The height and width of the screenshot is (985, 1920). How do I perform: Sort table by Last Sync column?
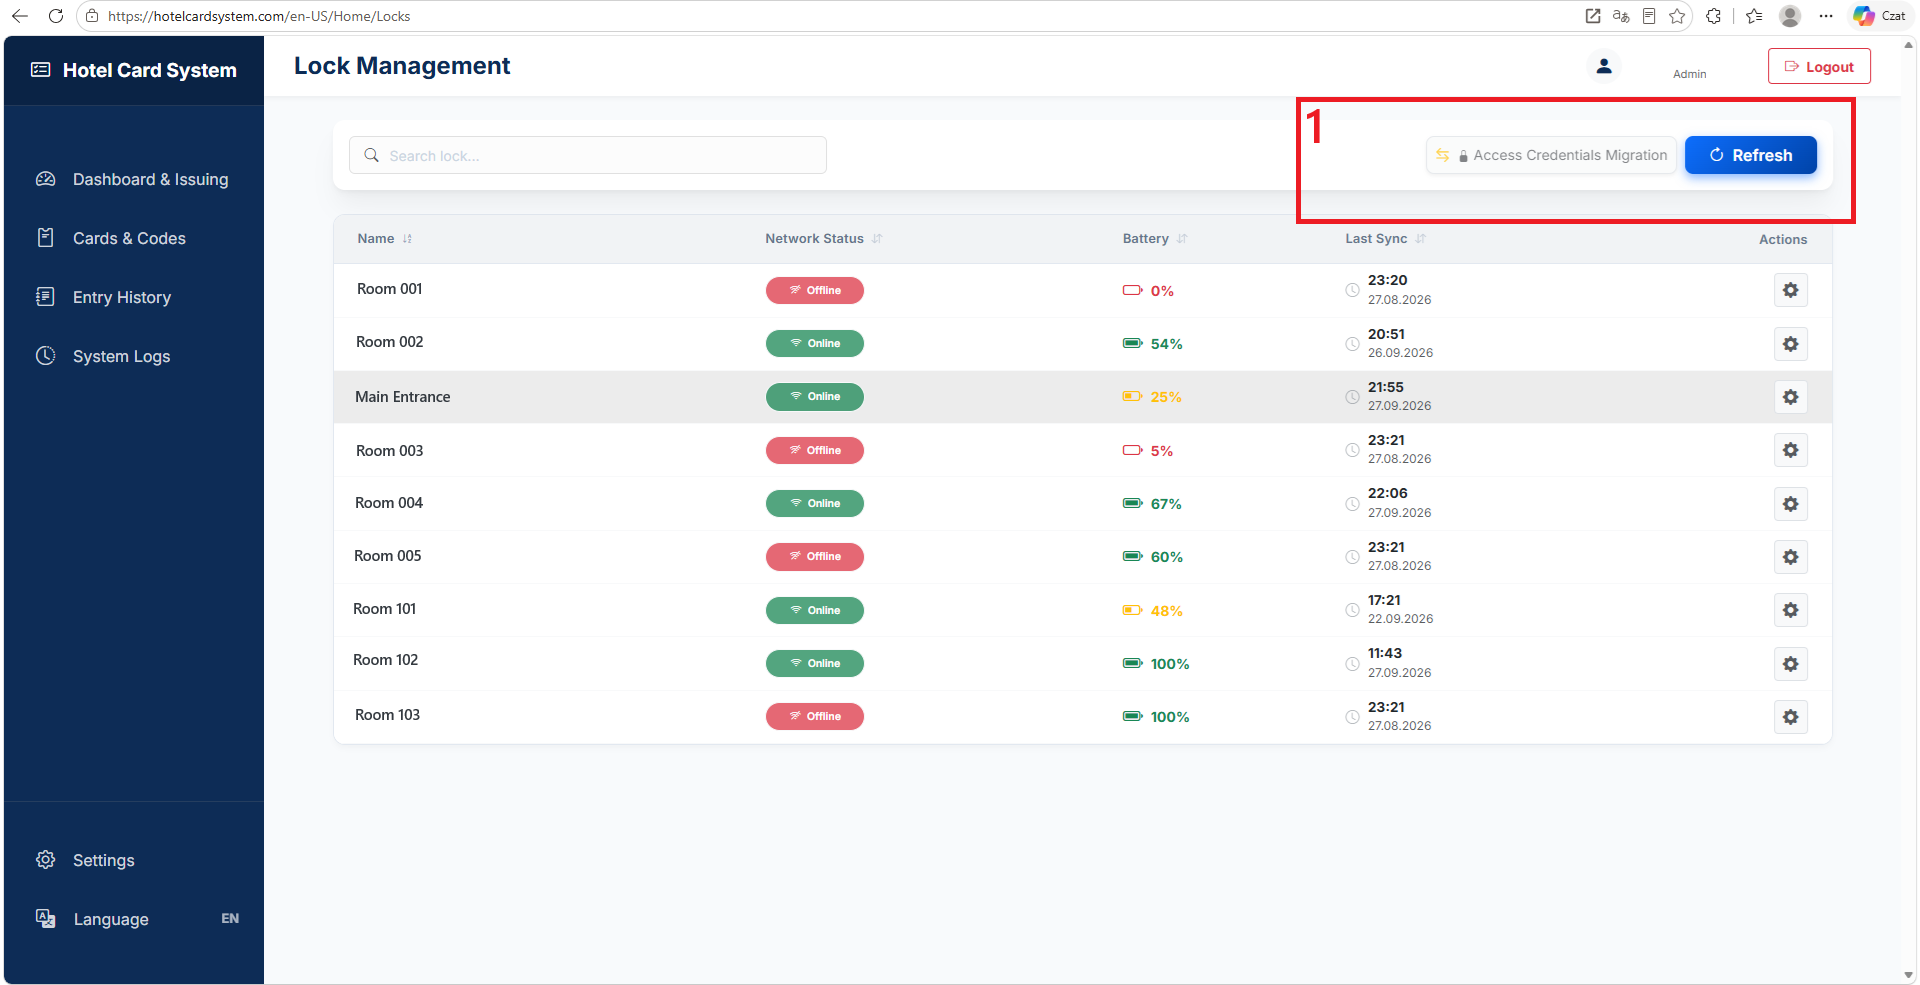coord(1385,239)
